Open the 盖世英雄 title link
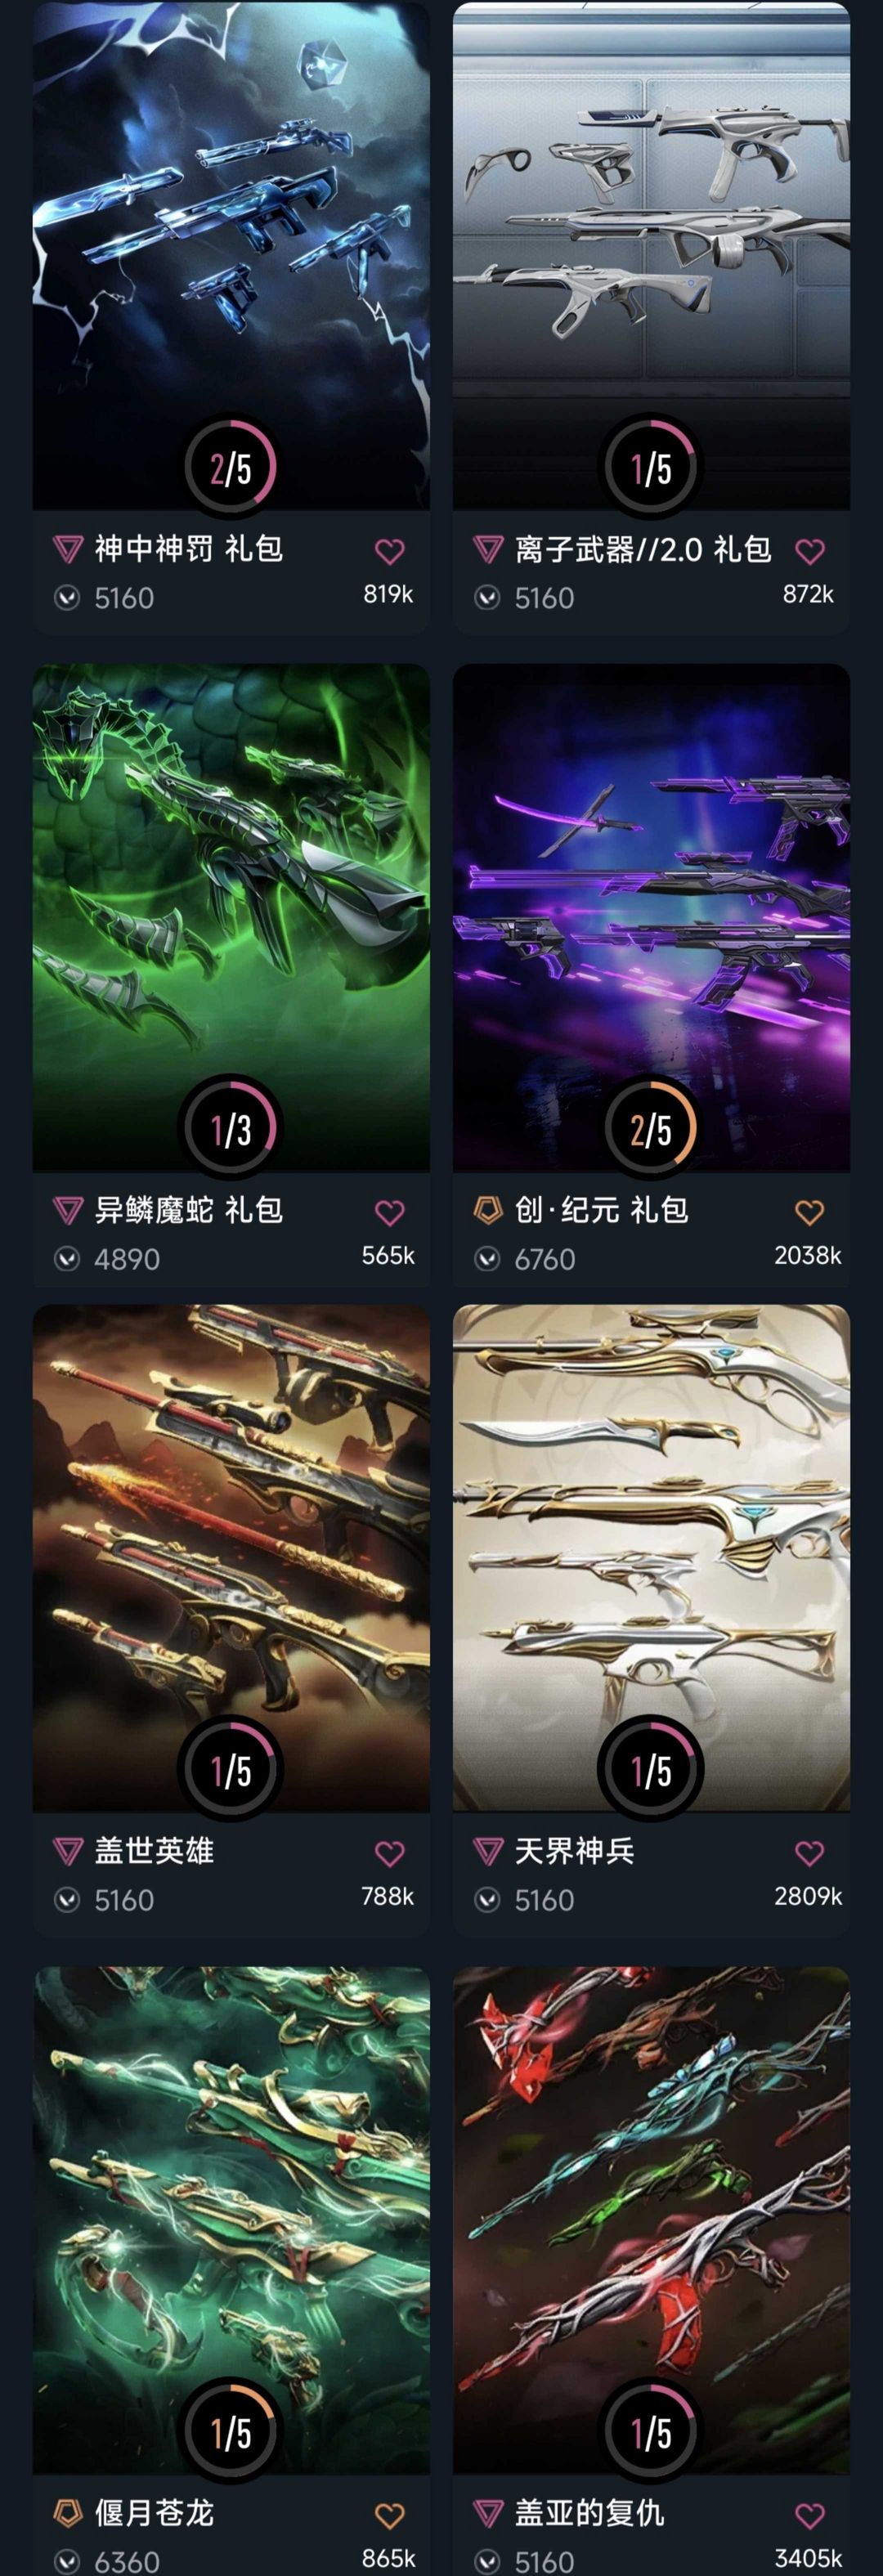 [x=154, y=1851]
